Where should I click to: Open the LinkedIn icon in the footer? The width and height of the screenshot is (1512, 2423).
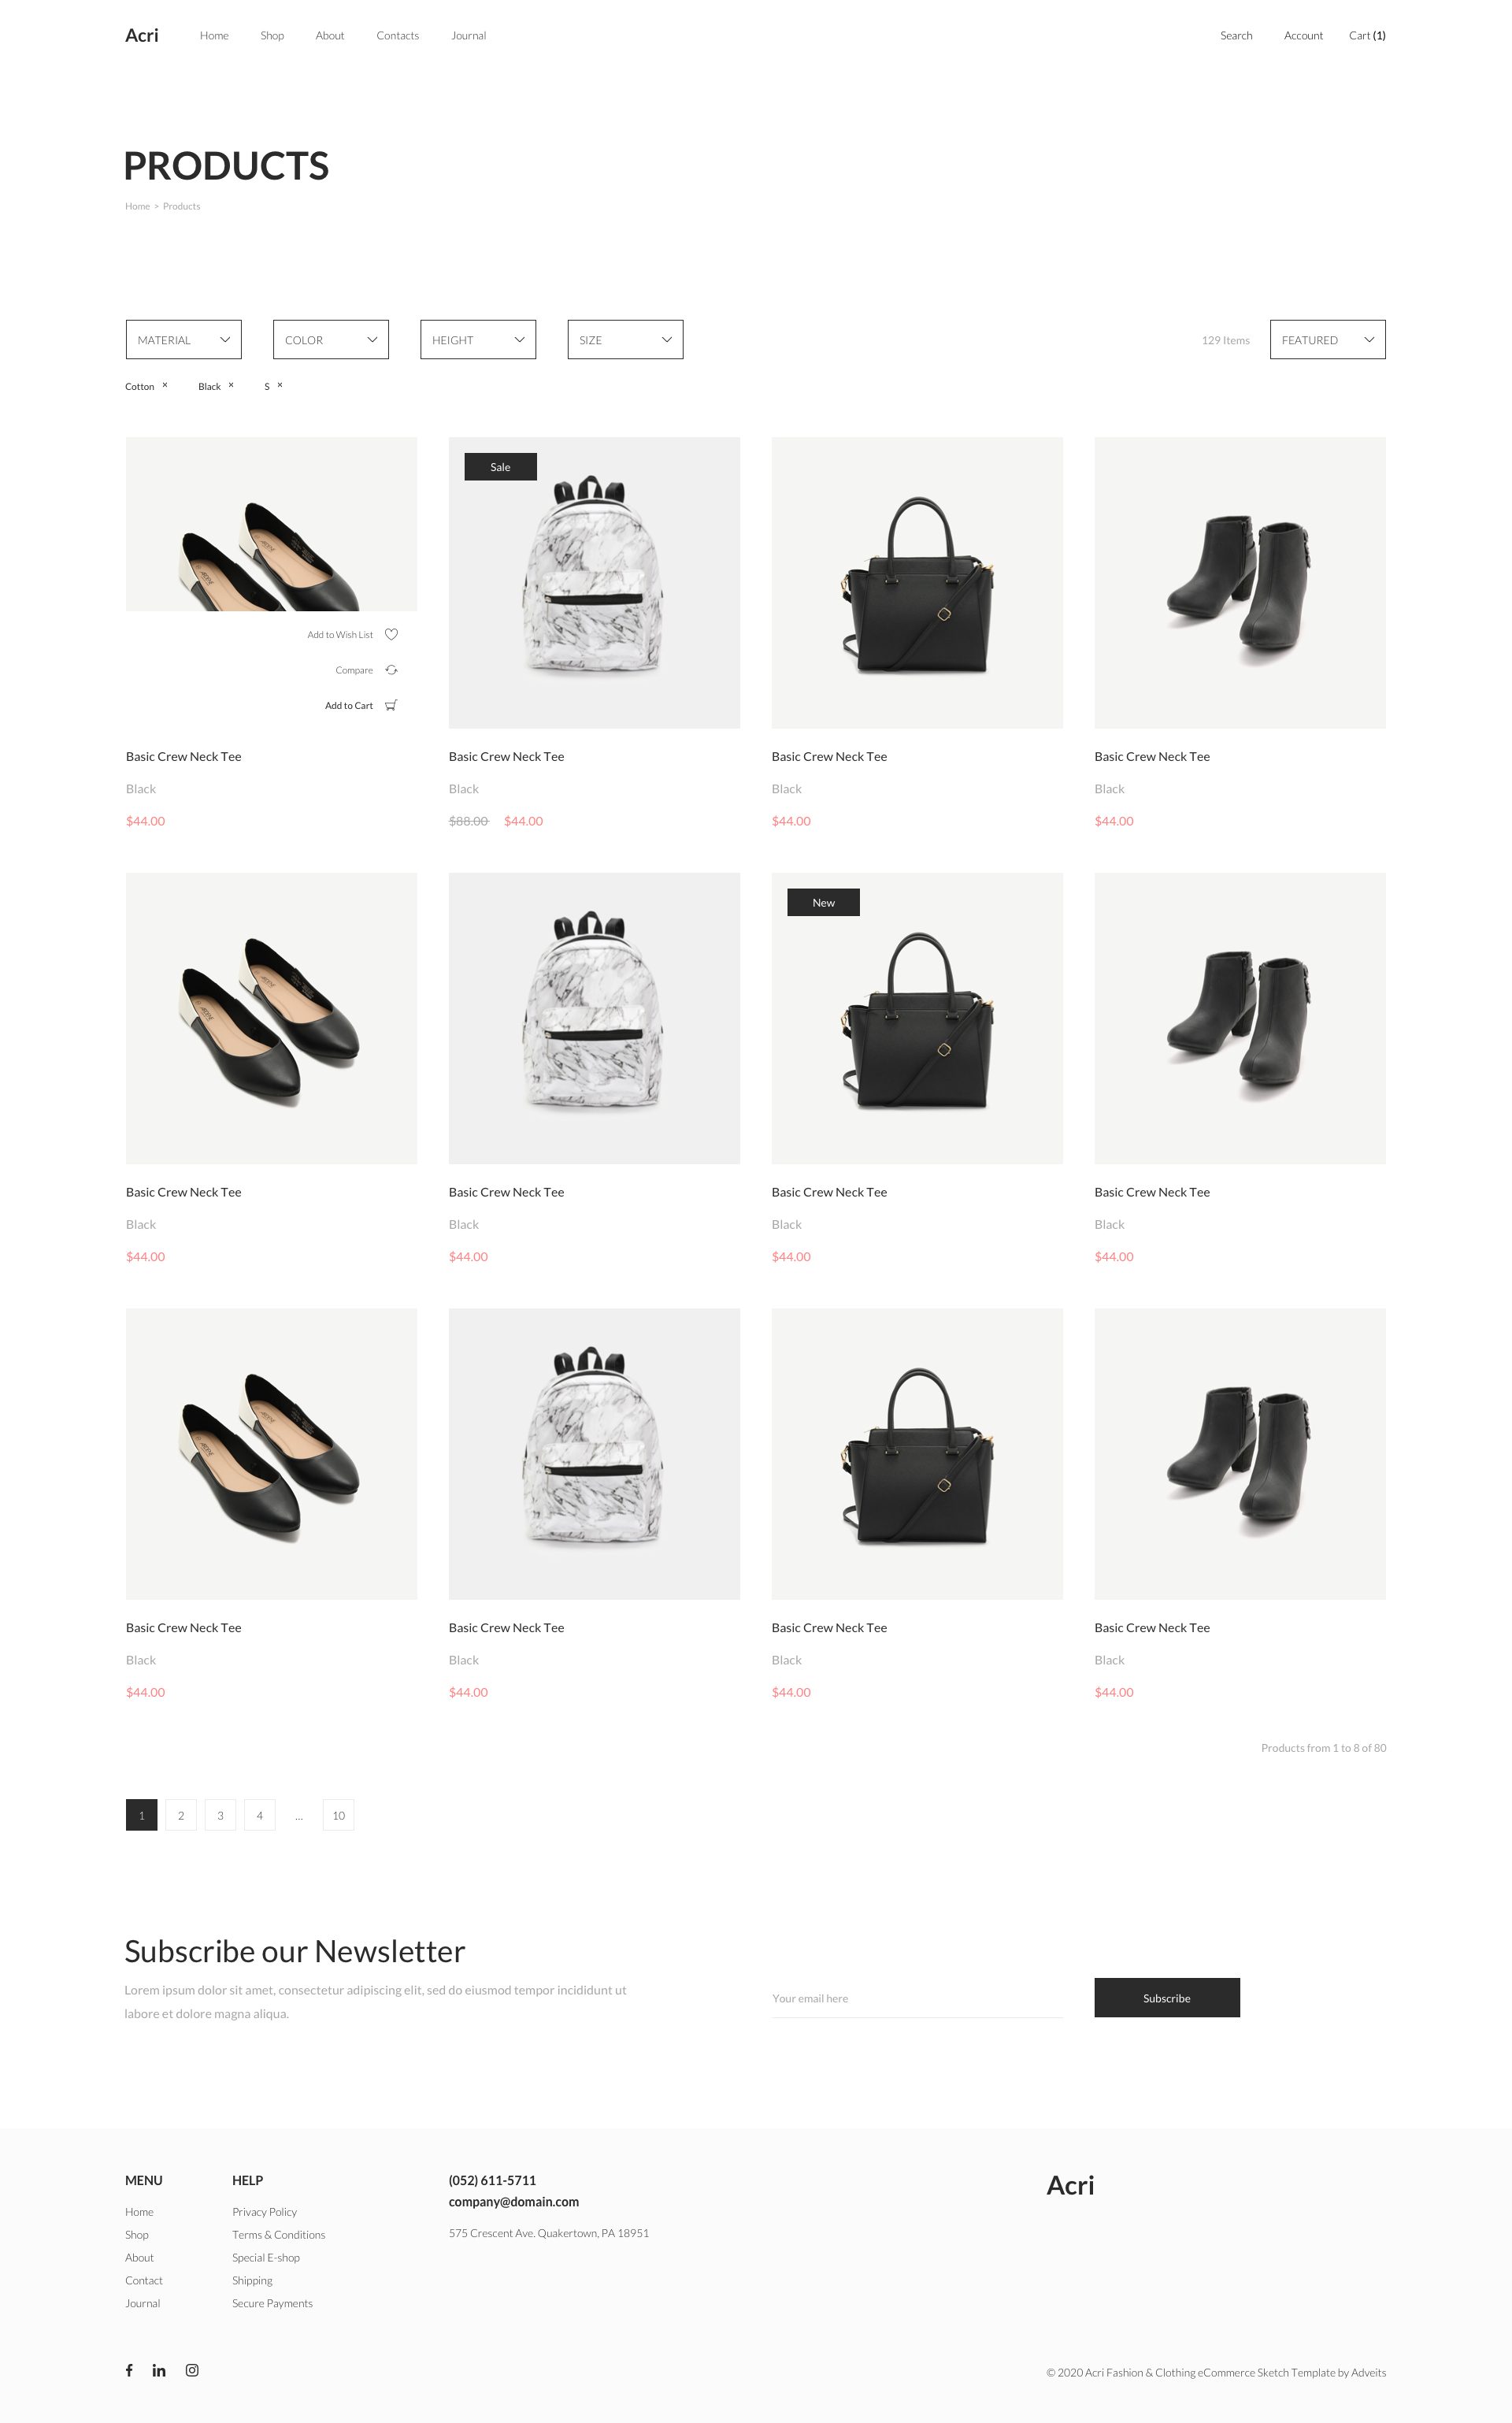click(x=159, y=2370)
